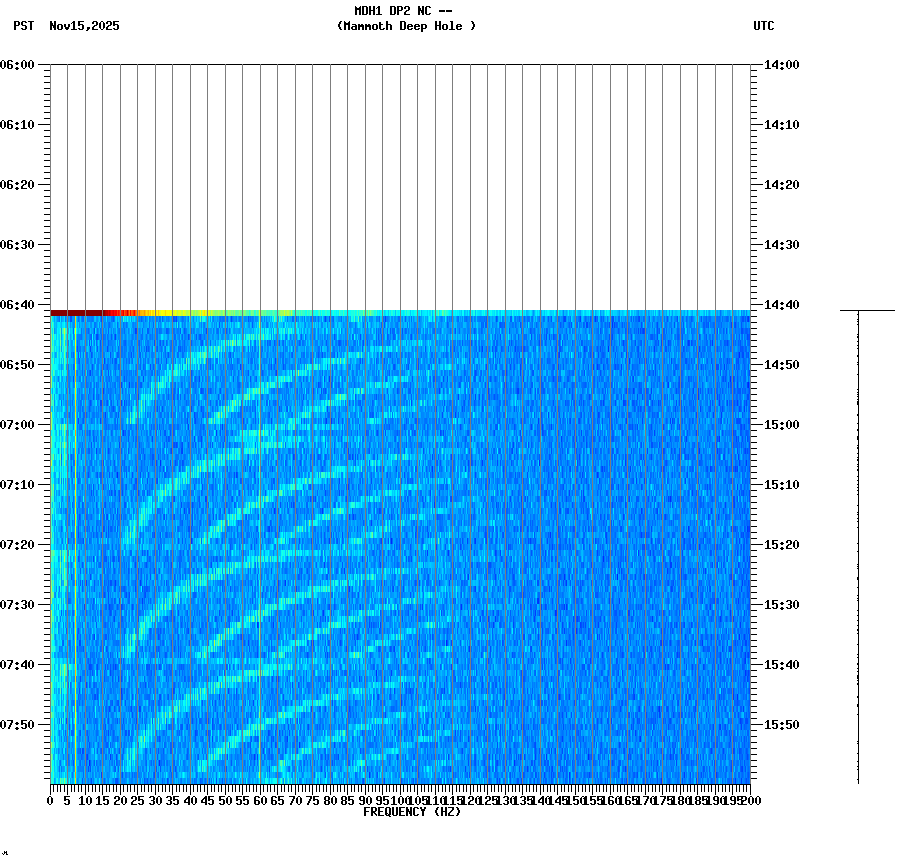Click the Nov15,2025 date text

click(83, 27)
